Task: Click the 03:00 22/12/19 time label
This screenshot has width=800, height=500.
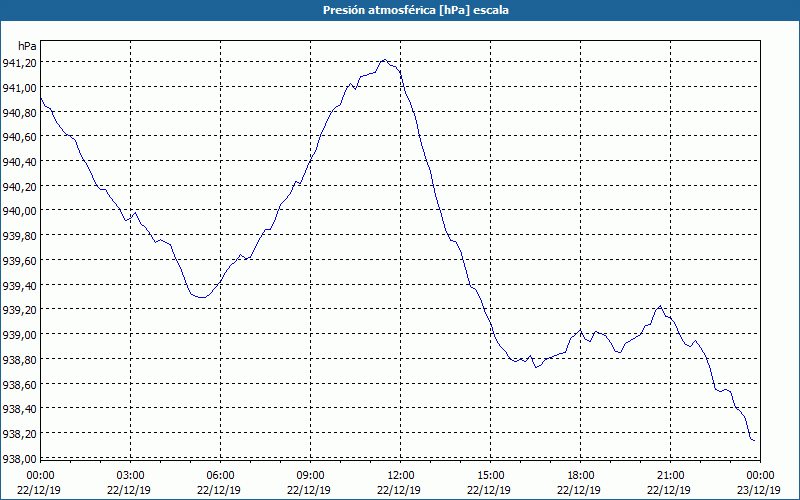Action: (x=129, y=483)
